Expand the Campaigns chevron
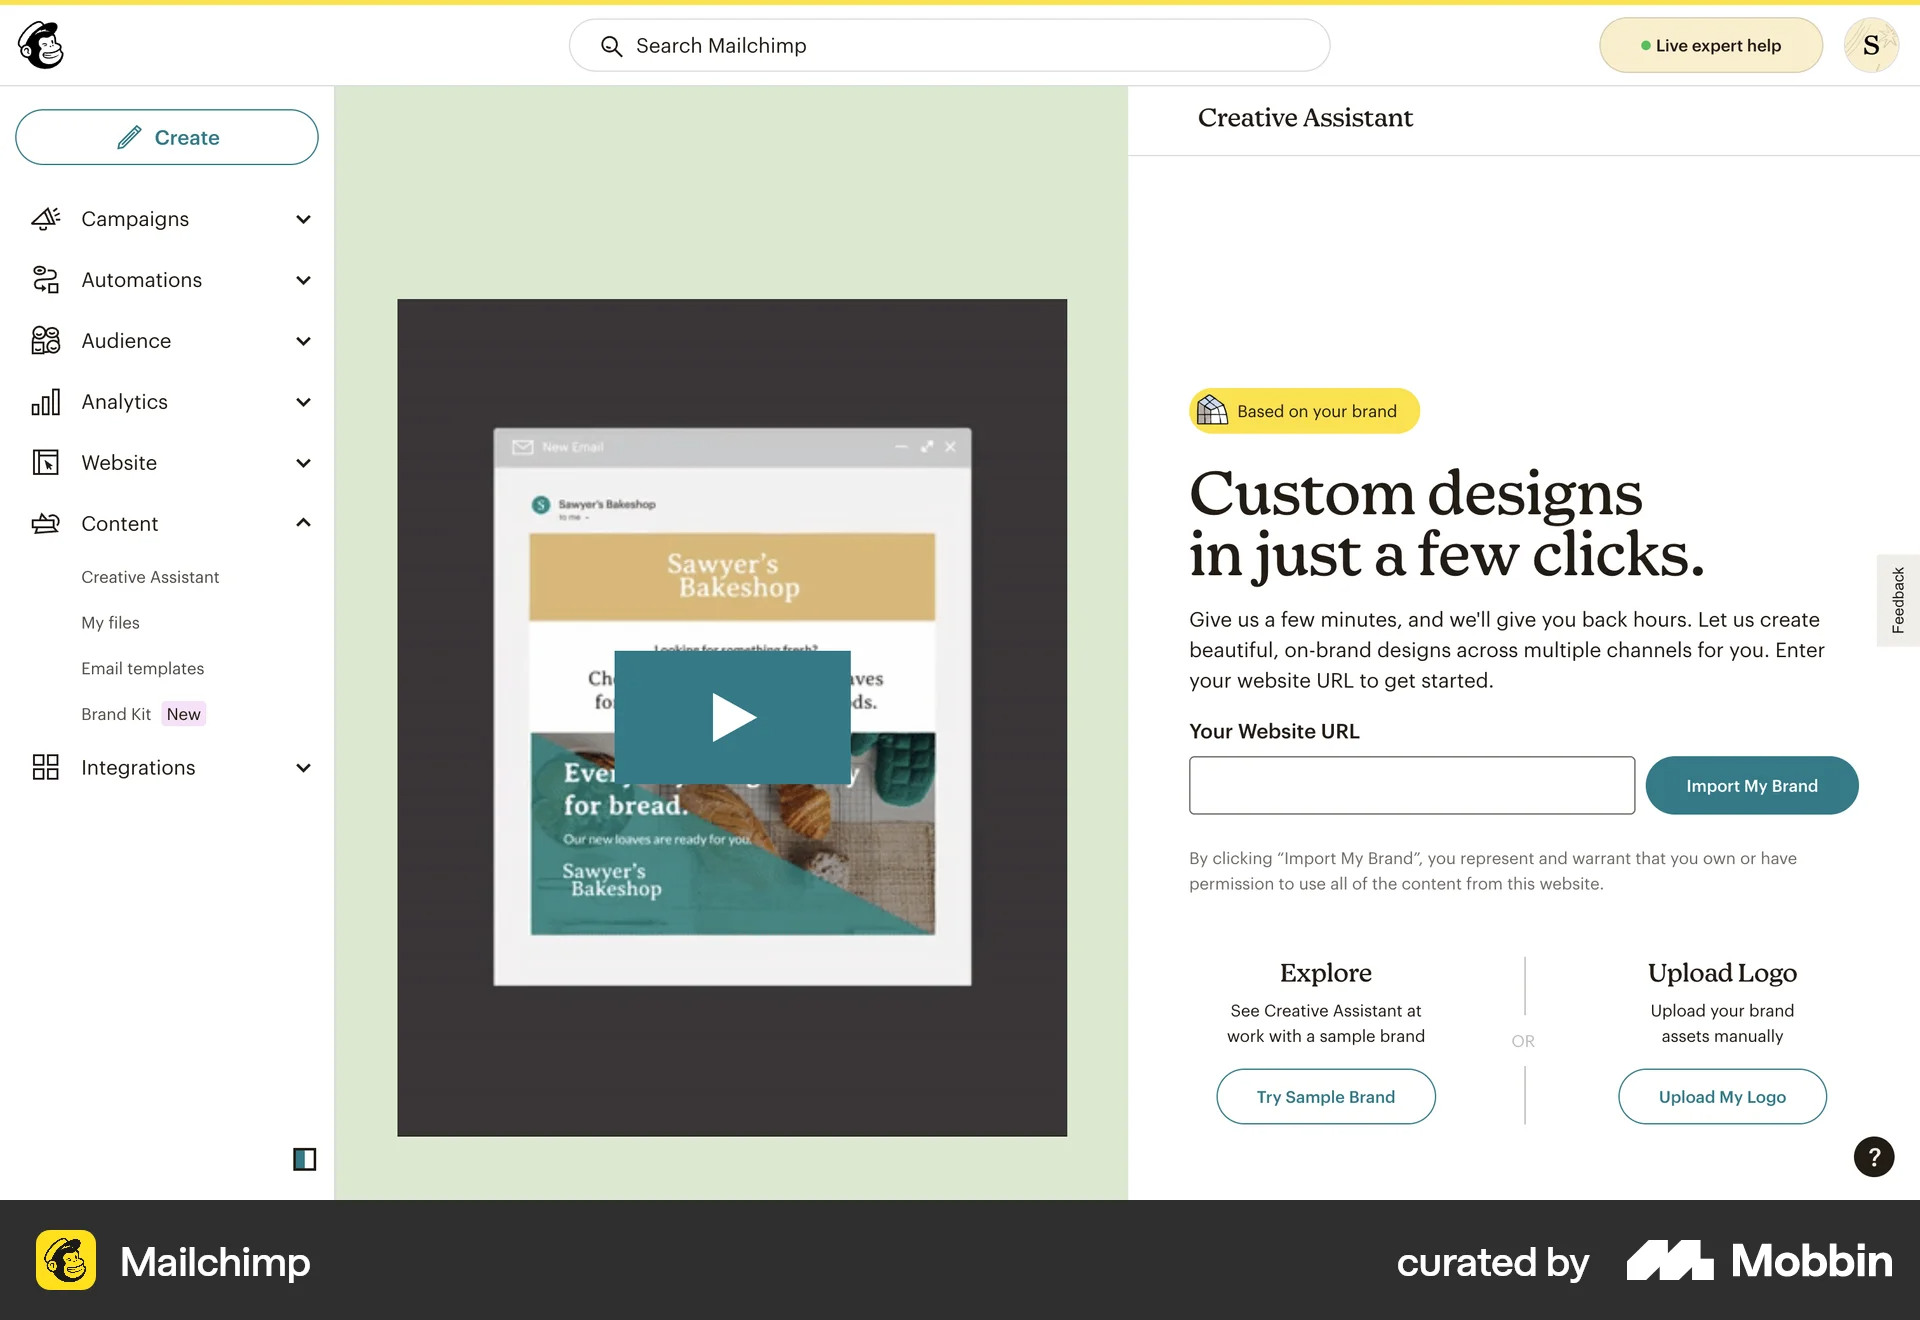 (x=304, y=219)
